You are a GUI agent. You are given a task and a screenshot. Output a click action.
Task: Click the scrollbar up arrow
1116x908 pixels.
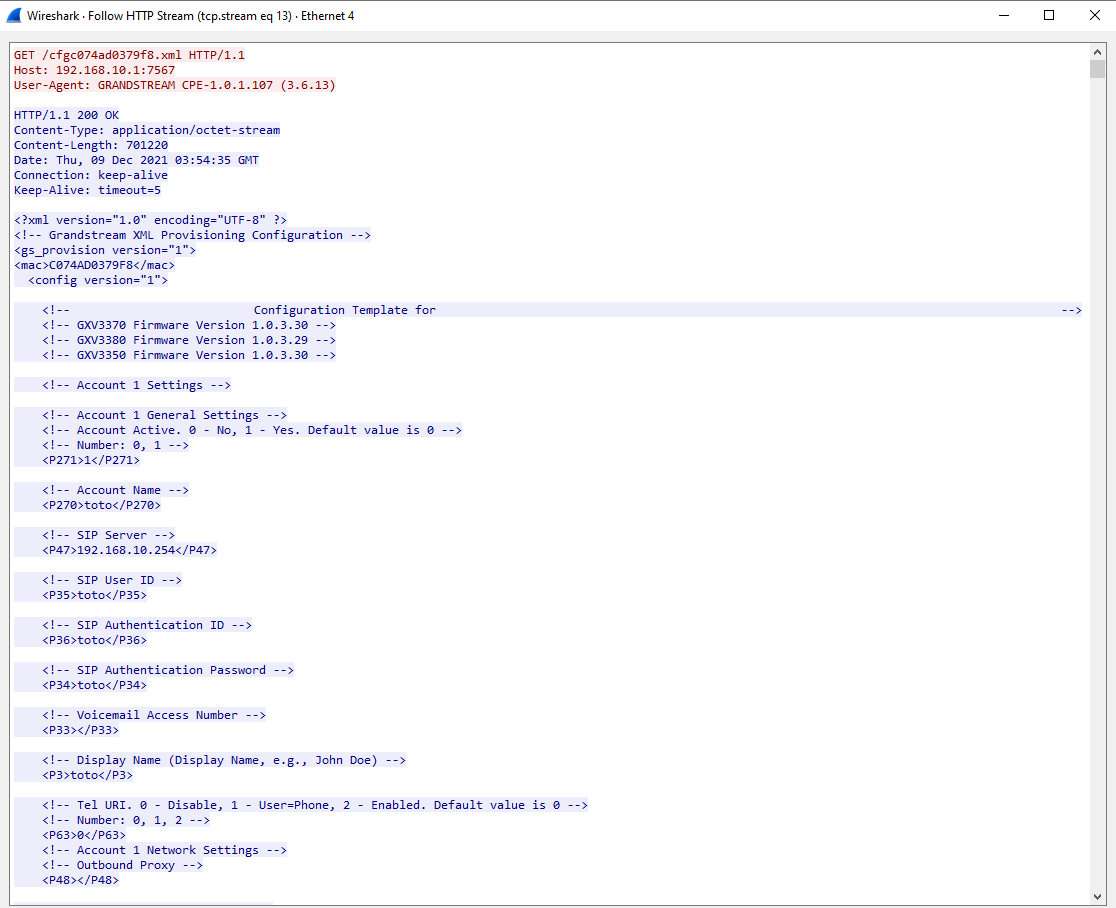(1097, 52)
